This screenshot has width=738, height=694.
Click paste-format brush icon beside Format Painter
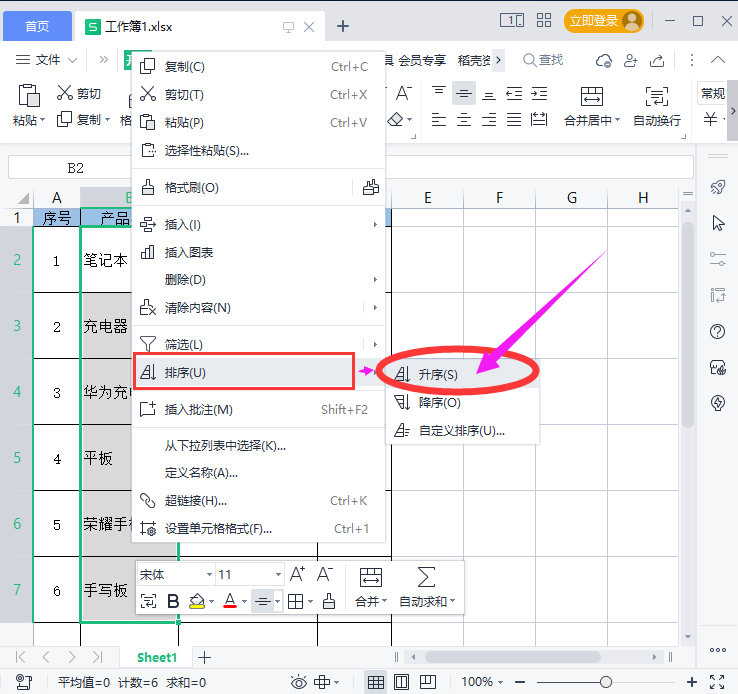click(370, 187)
